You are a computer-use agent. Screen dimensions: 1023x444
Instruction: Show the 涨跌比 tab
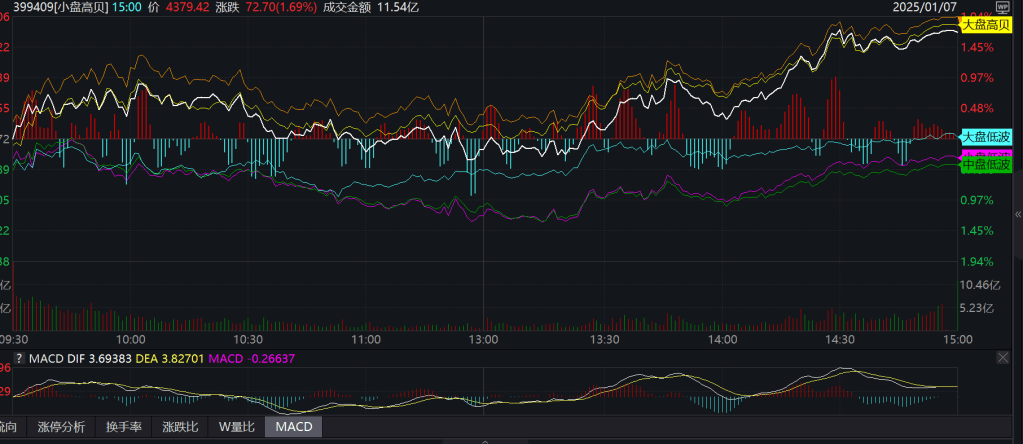[181, 427]
